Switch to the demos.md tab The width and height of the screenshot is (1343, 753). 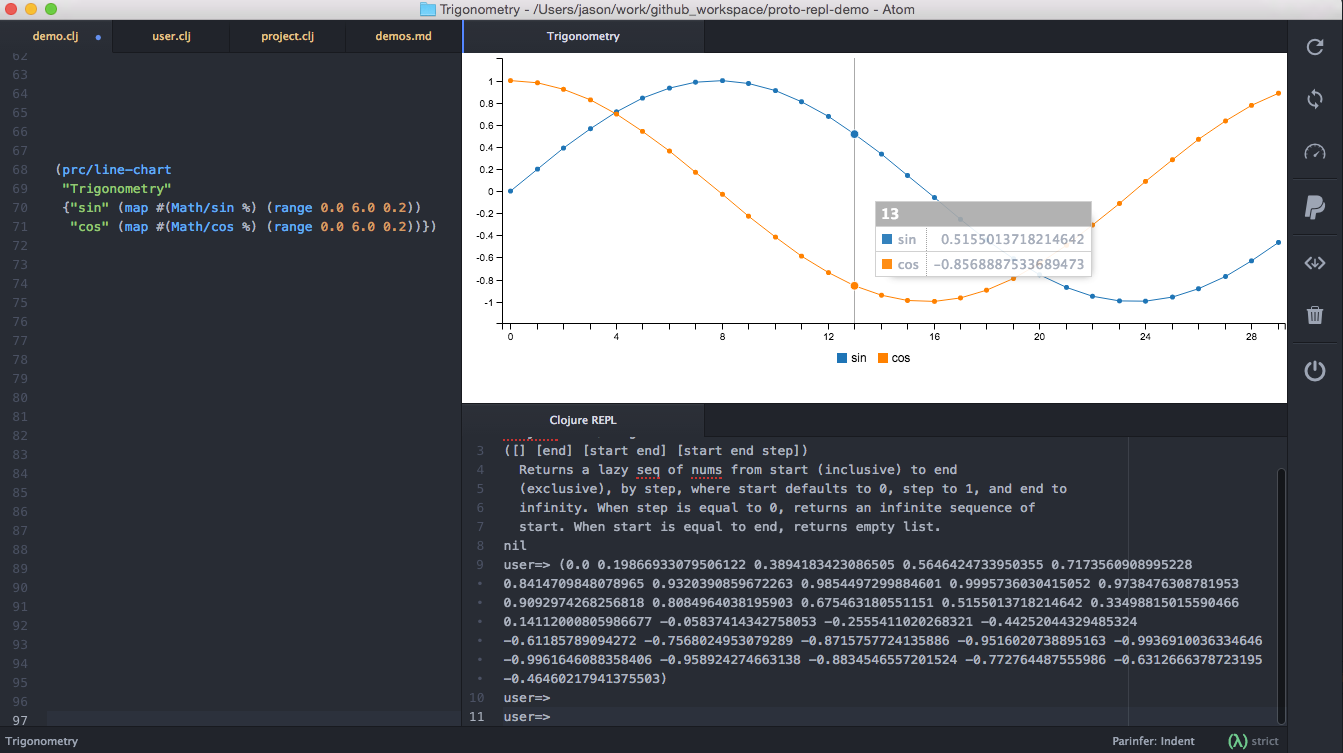coord(403,36)
